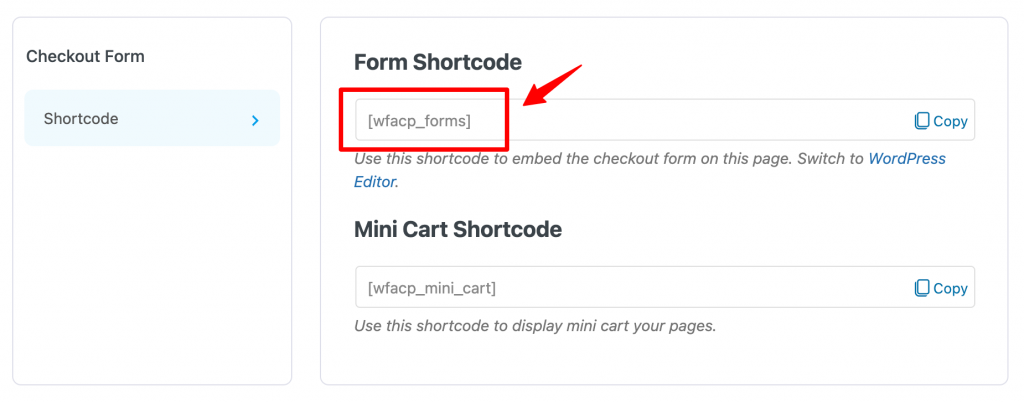Click the copy icon for Form Shortcode

click(921, 121)
